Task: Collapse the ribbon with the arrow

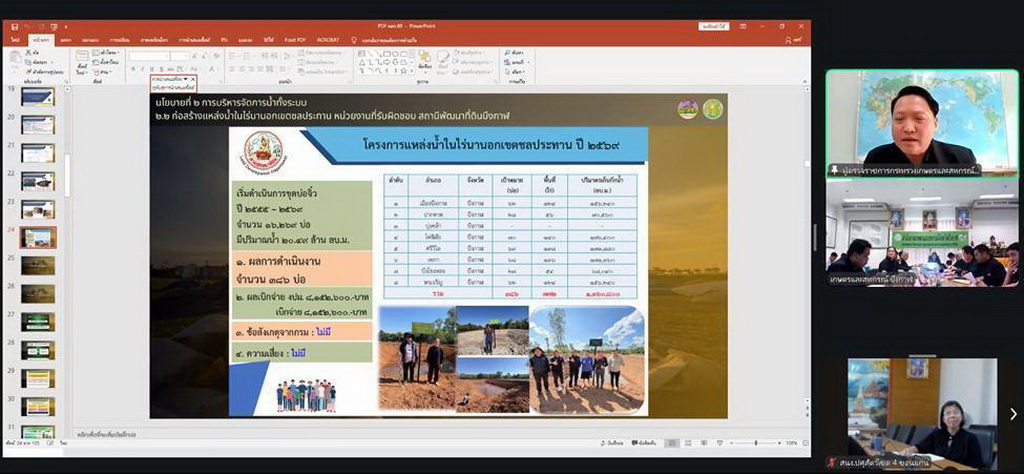Action: coord(806,82)
